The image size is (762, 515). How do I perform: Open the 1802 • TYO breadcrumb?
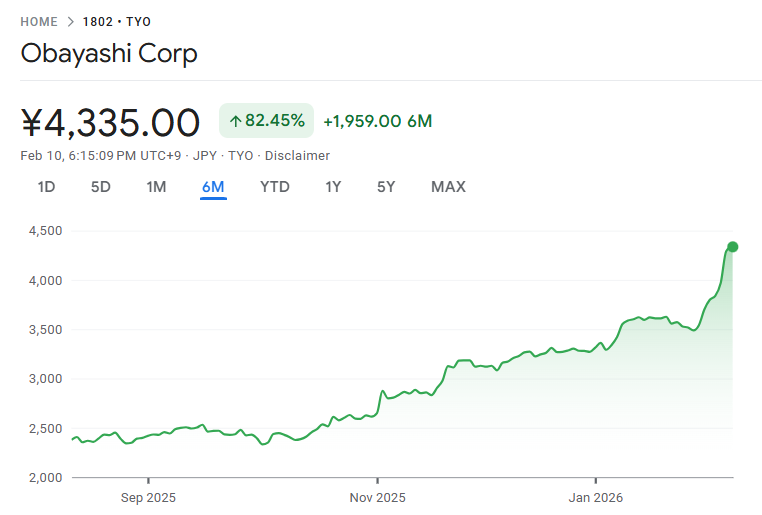117,22
